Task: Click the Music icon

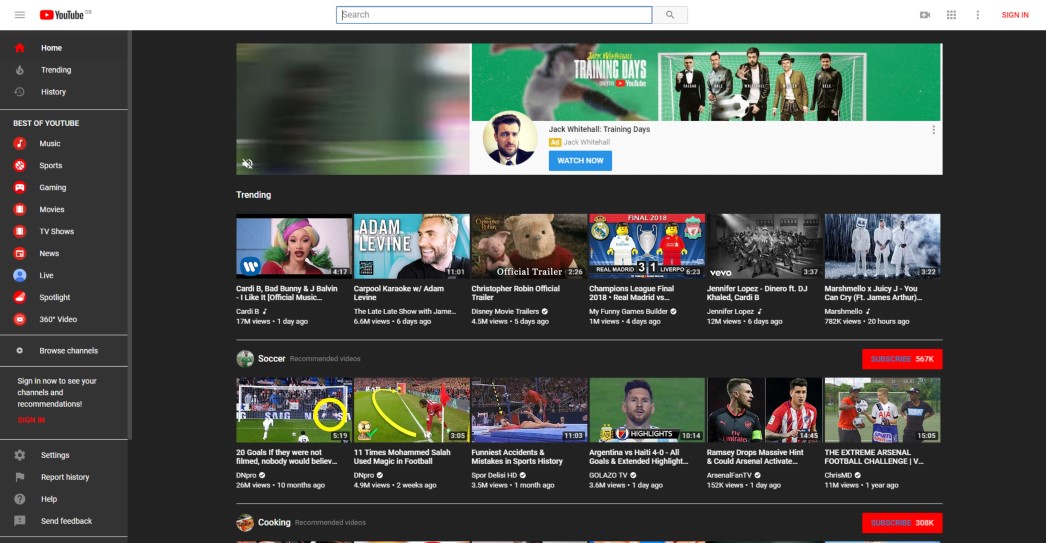Action: coord(20,143)
